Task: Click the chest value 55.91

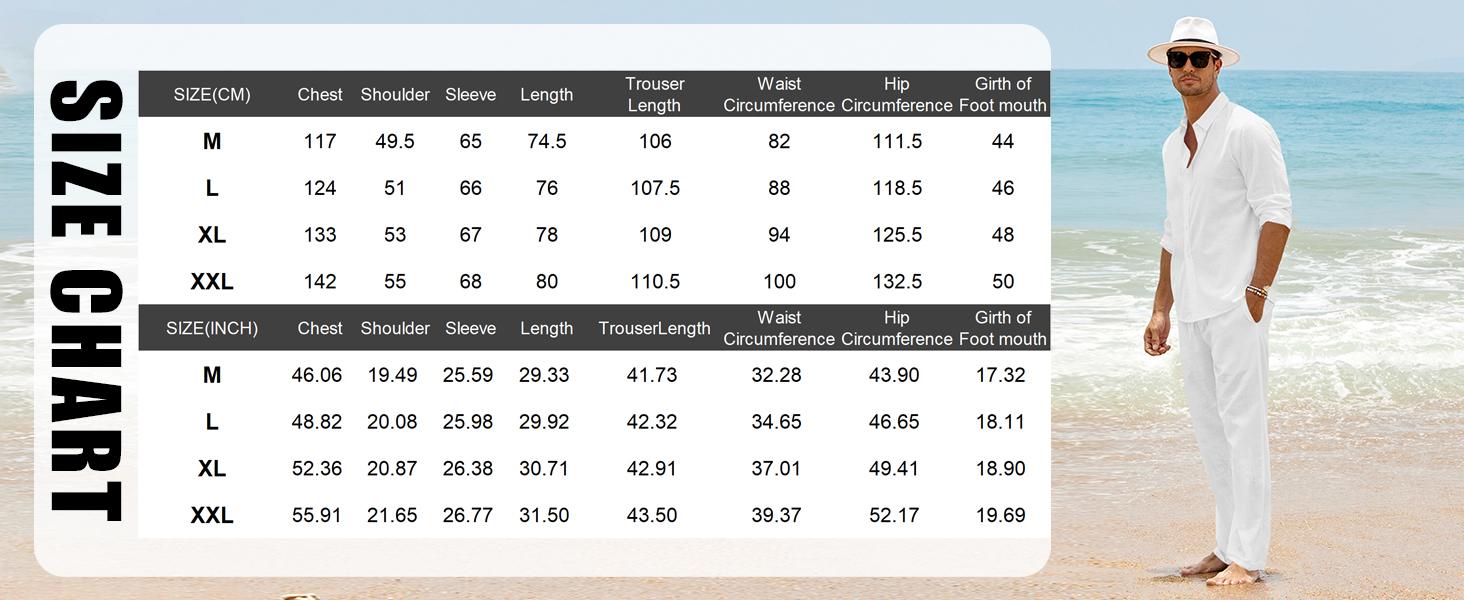Action: click(317, 515)
